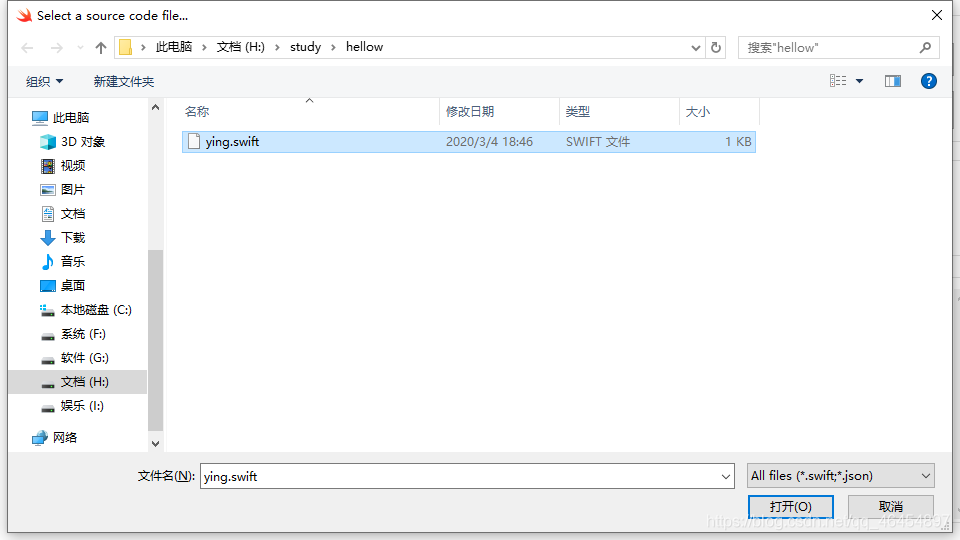Select 文档 (H:) in the address breadcrumb

pos(241,47)
